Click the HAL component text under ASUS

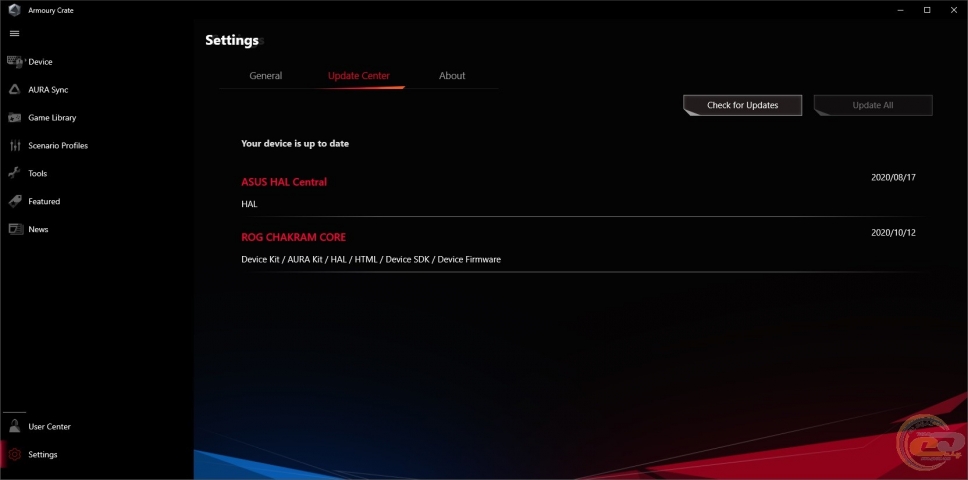point(249,204)
